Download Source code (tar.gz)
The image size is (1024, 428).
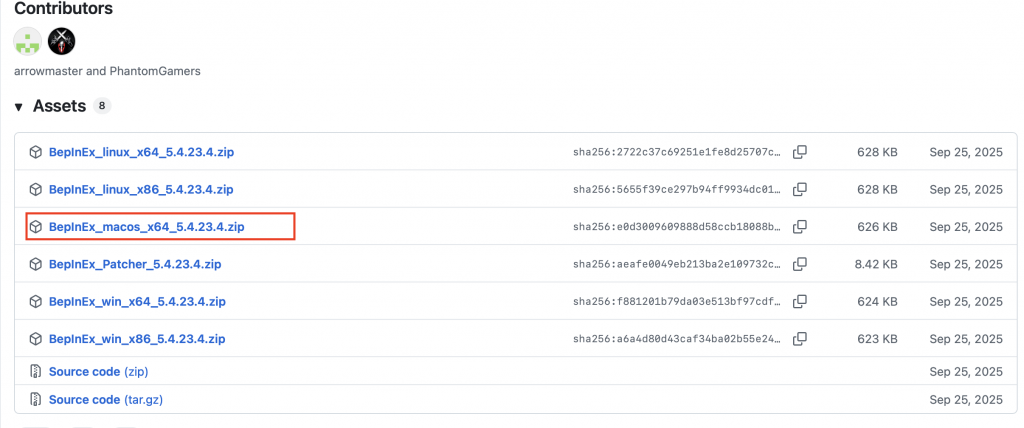tap(106, 399)
